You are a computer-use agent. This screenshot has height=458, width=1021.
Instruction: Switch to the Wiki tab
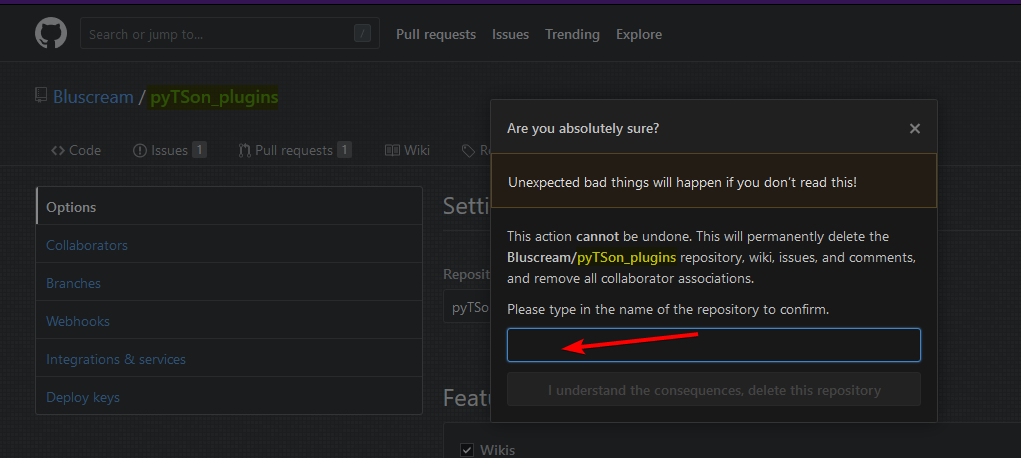(407, 150)
